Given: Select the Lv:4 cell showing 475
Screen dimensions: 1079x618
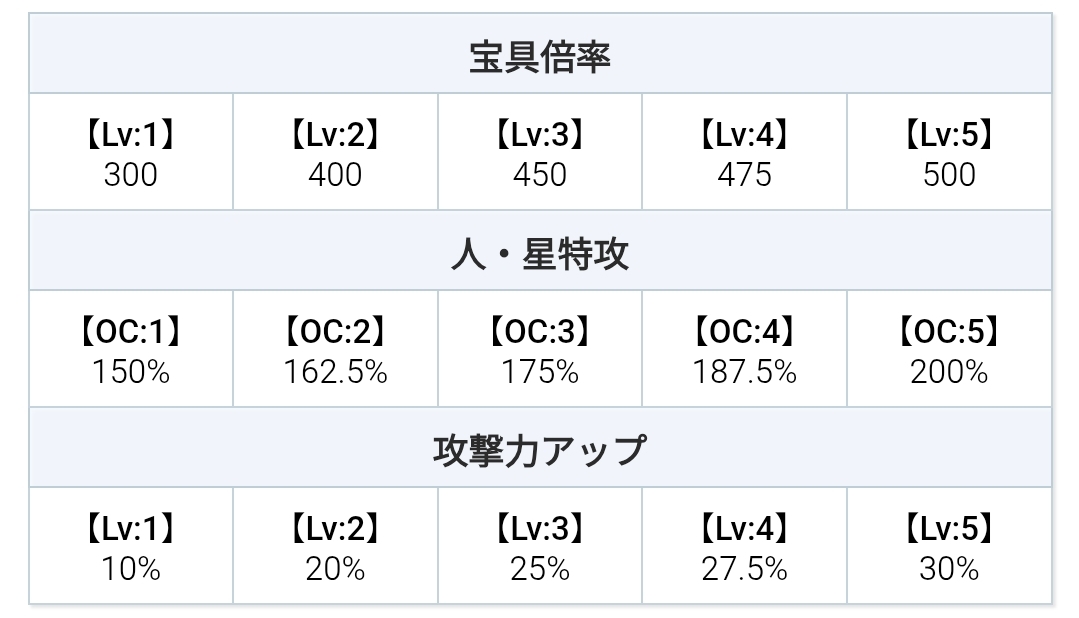Looking at the screenshot, I should click(744, 154).
